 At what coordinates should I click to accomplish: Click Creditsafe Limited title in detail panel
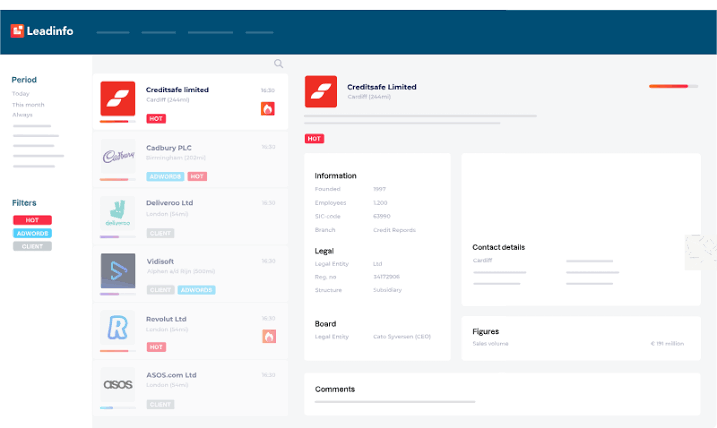pyautogui.click(x=382, y=87)
